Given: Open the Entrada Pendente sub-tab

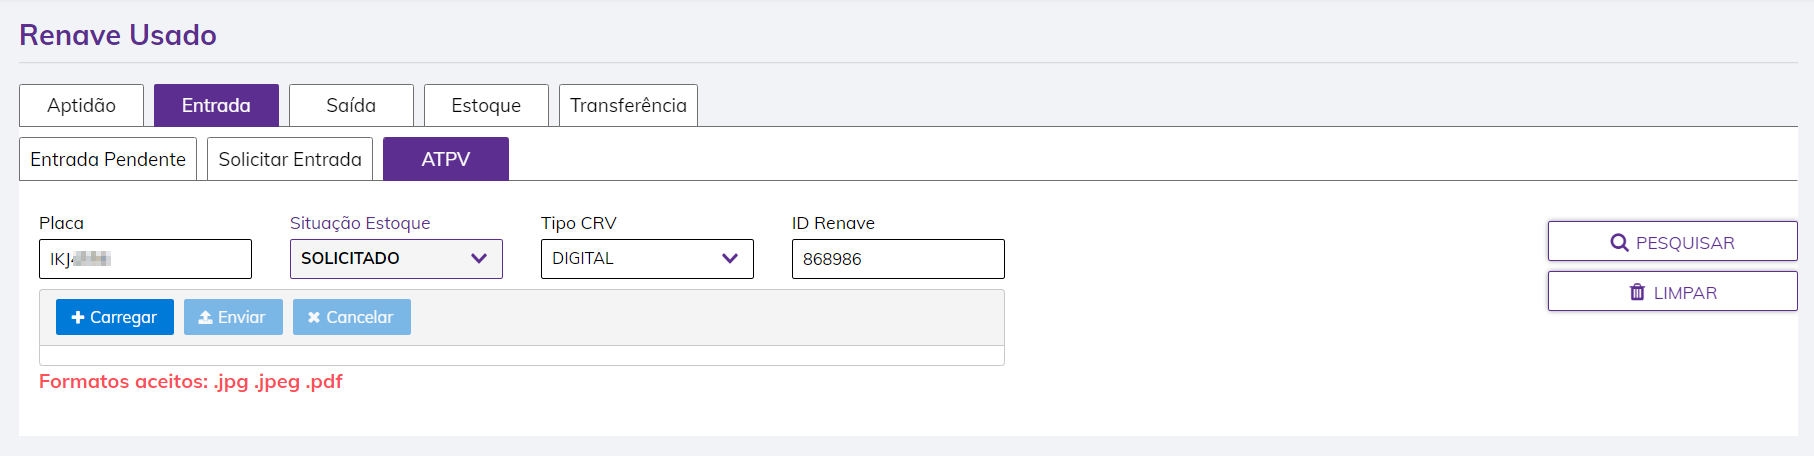Looking at the screenshot, I should pyautogui.click(x=108, y=159).
